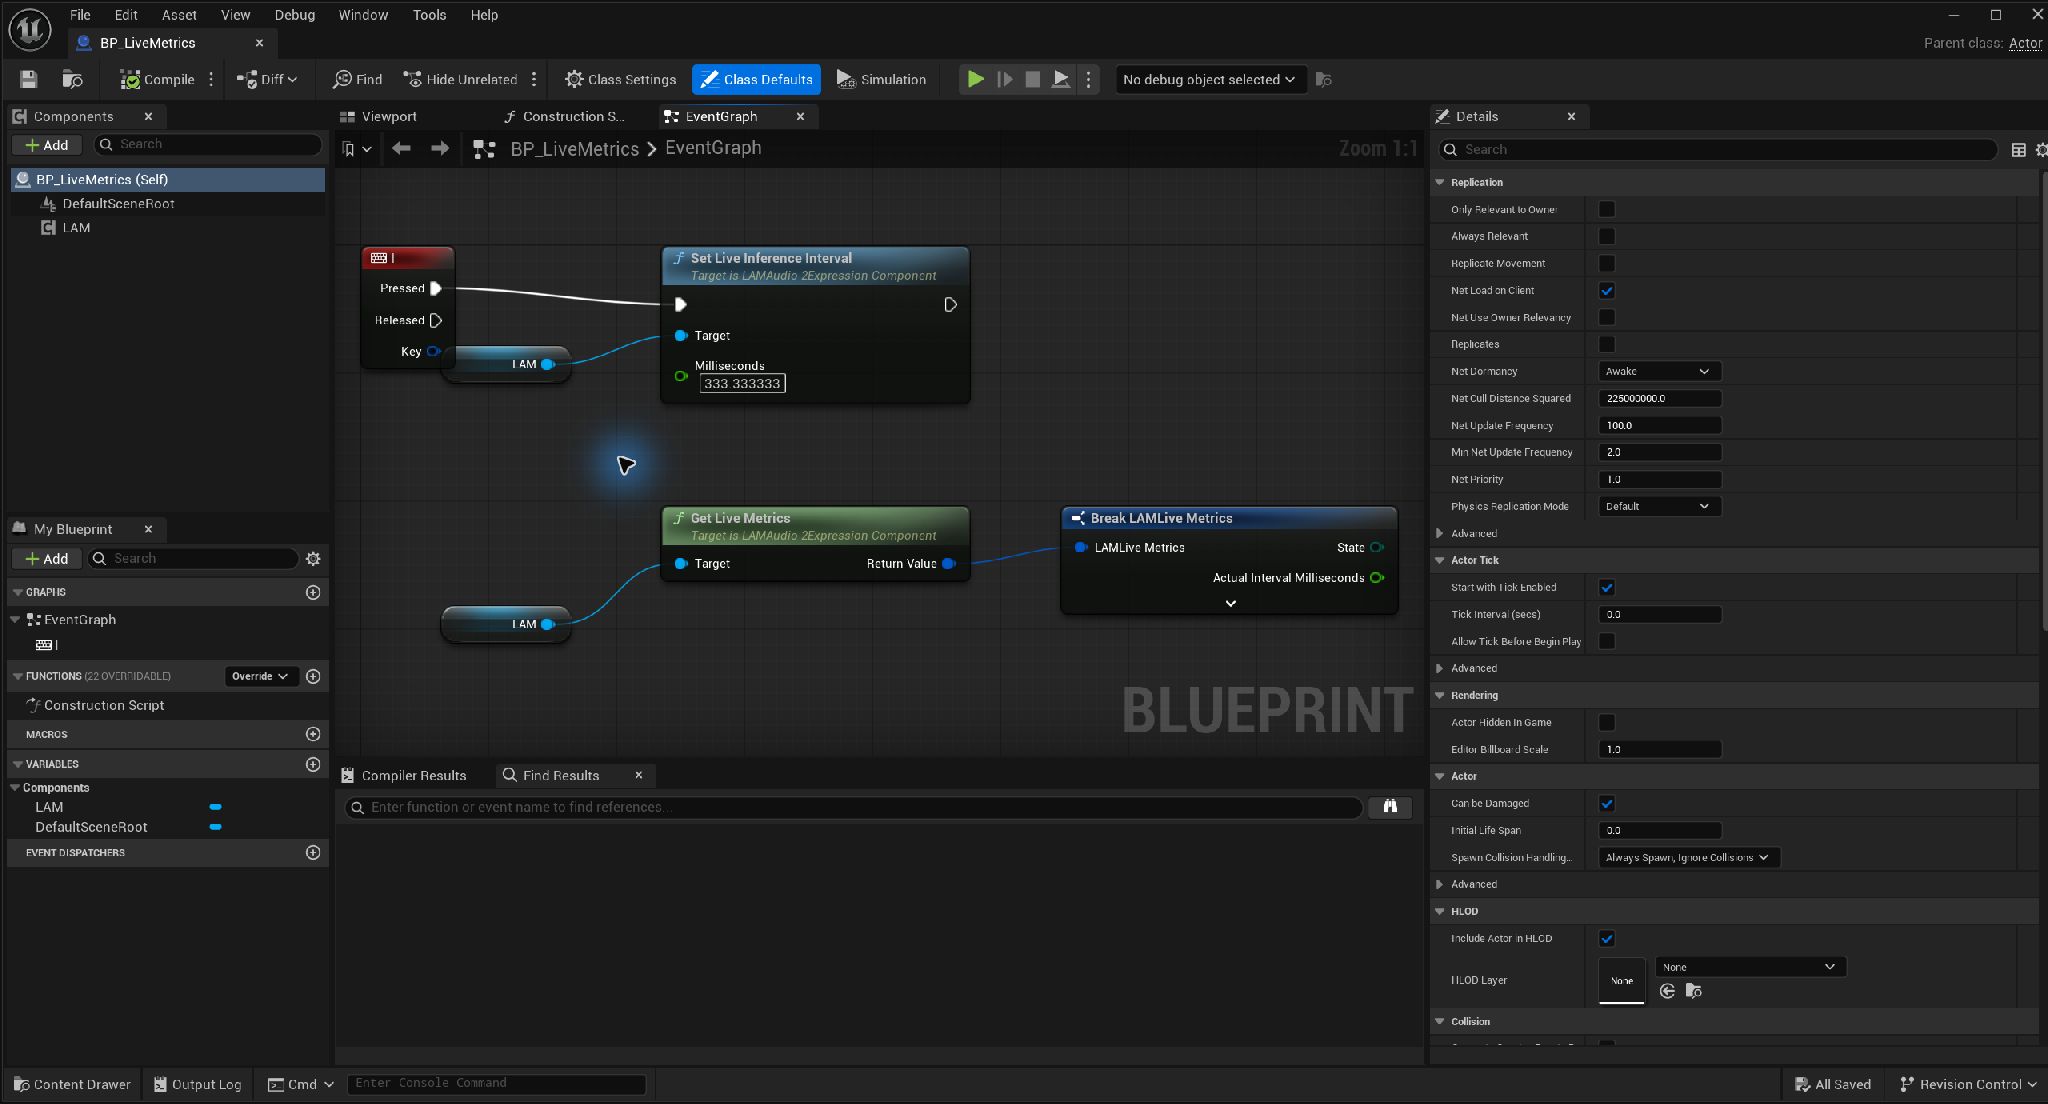2048x1104 pixels.
Task: Open the graph bookmarks dropdown
Action: (x=357, y=149)
